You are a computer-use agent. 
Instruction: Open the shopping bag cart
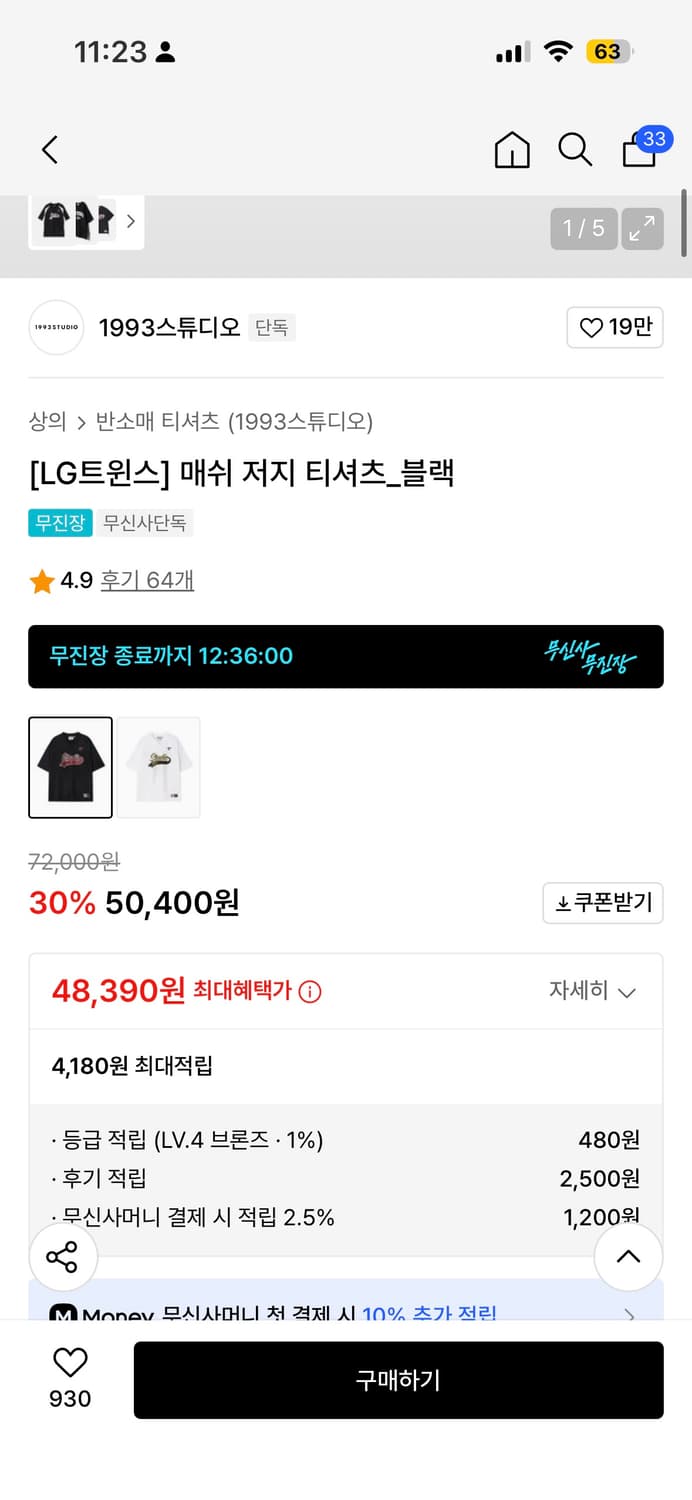[640, 150]
